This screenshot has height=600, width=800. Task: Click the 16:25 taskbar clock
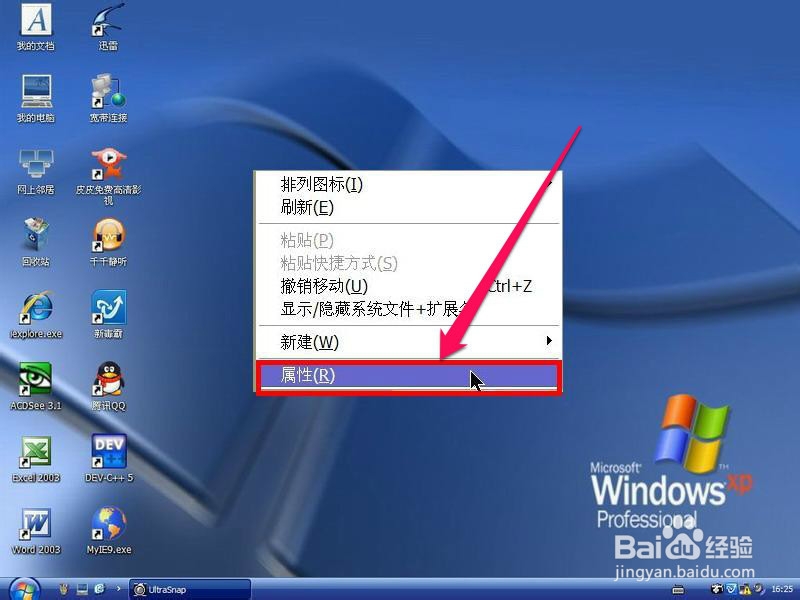pyautogui.click(x=782, y=589)
